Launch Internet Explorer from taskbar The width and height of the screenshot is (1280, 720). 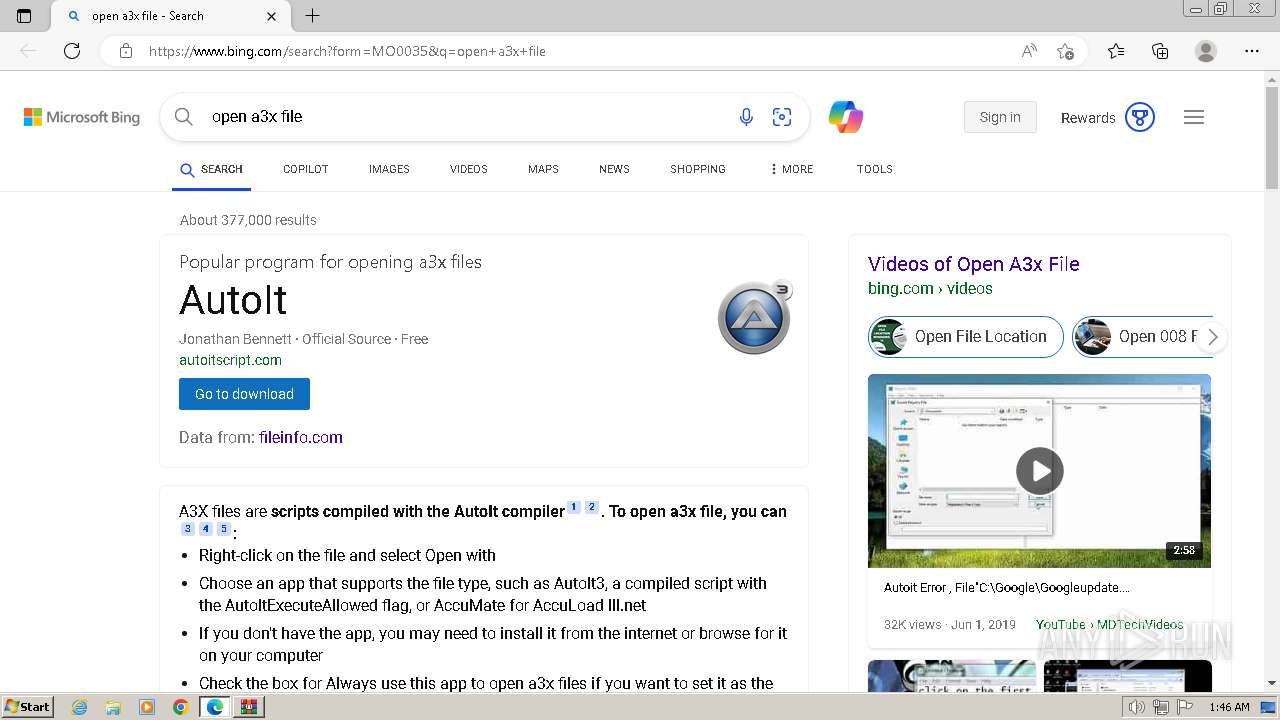[x=79, y=707]
